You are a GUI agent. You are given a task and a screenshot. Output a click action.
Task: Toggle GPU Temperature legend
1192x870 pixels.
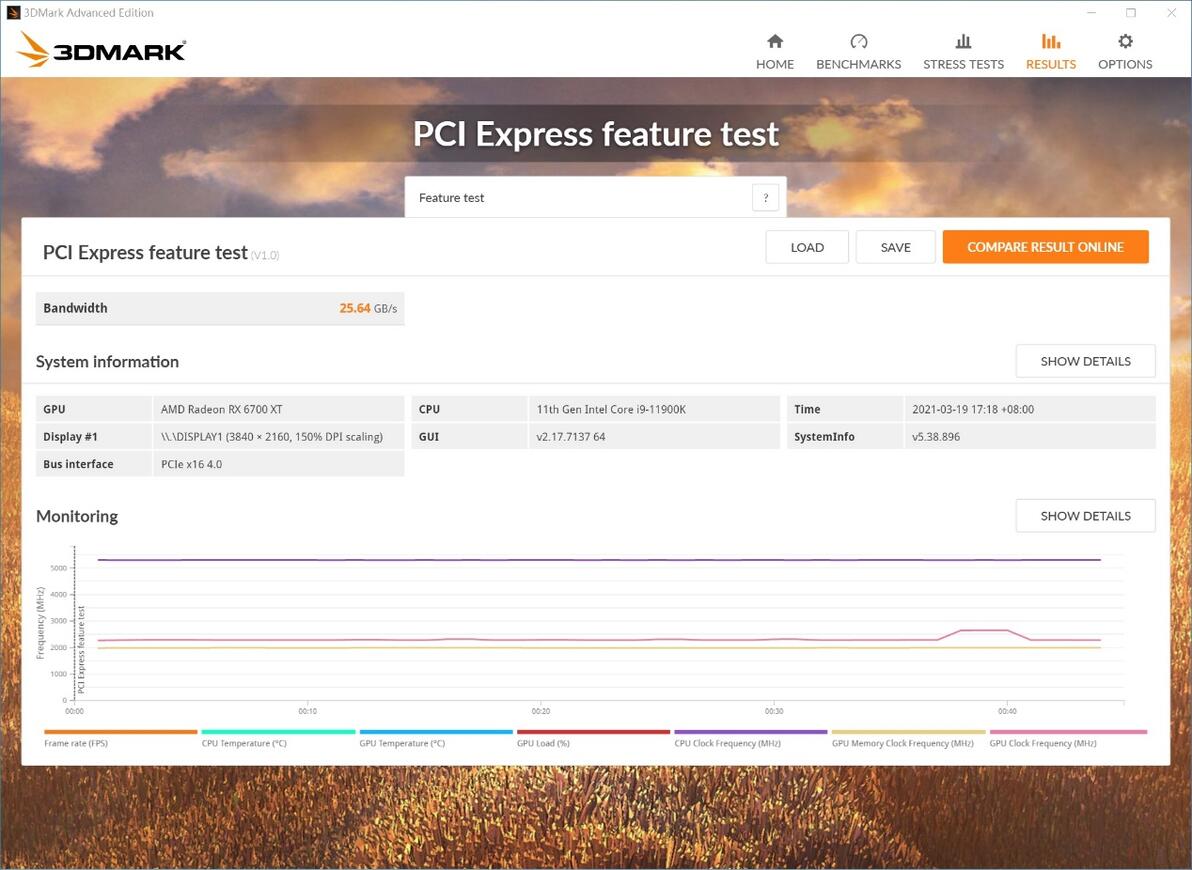436,738
